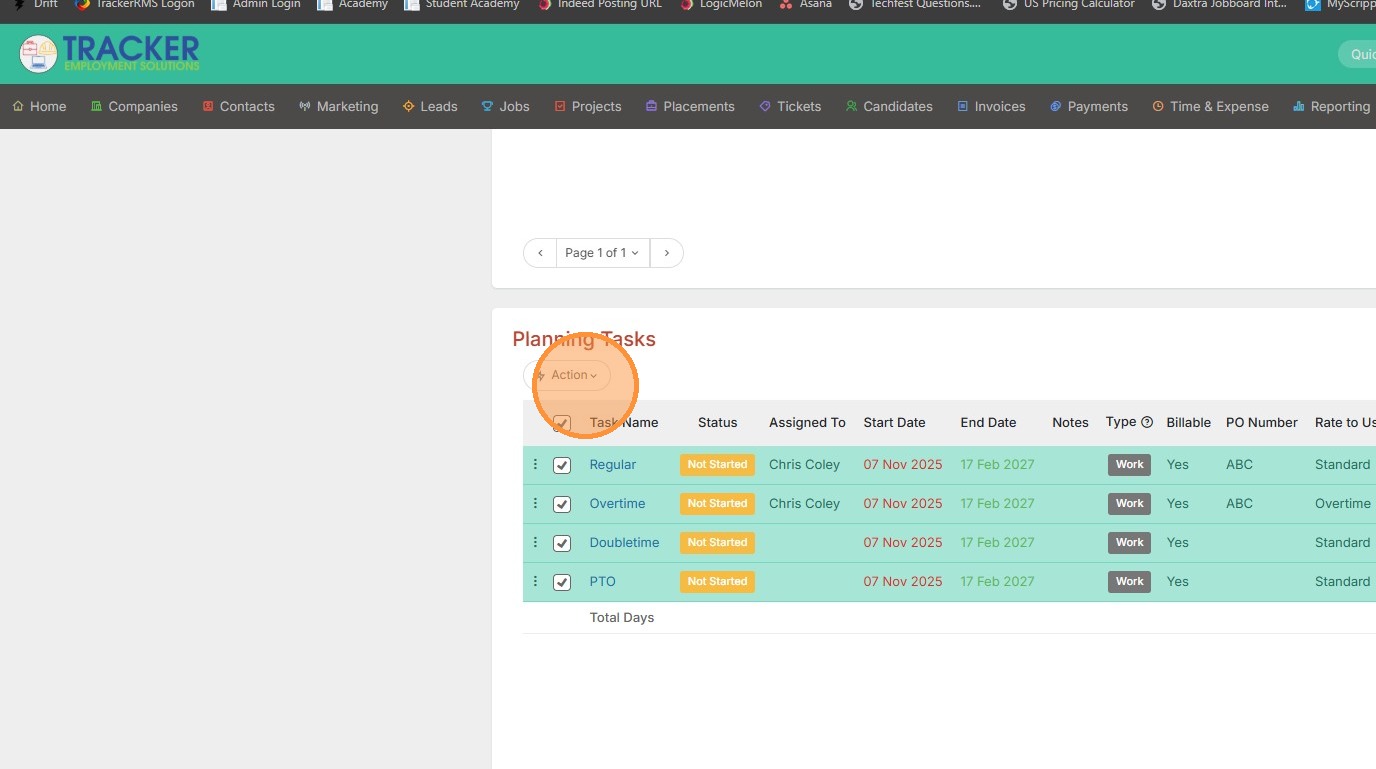Click start date 07 Nov 2025 for Doubletime
The width and height of the screenshot is (1376, 769).
(x=903, y=542)
